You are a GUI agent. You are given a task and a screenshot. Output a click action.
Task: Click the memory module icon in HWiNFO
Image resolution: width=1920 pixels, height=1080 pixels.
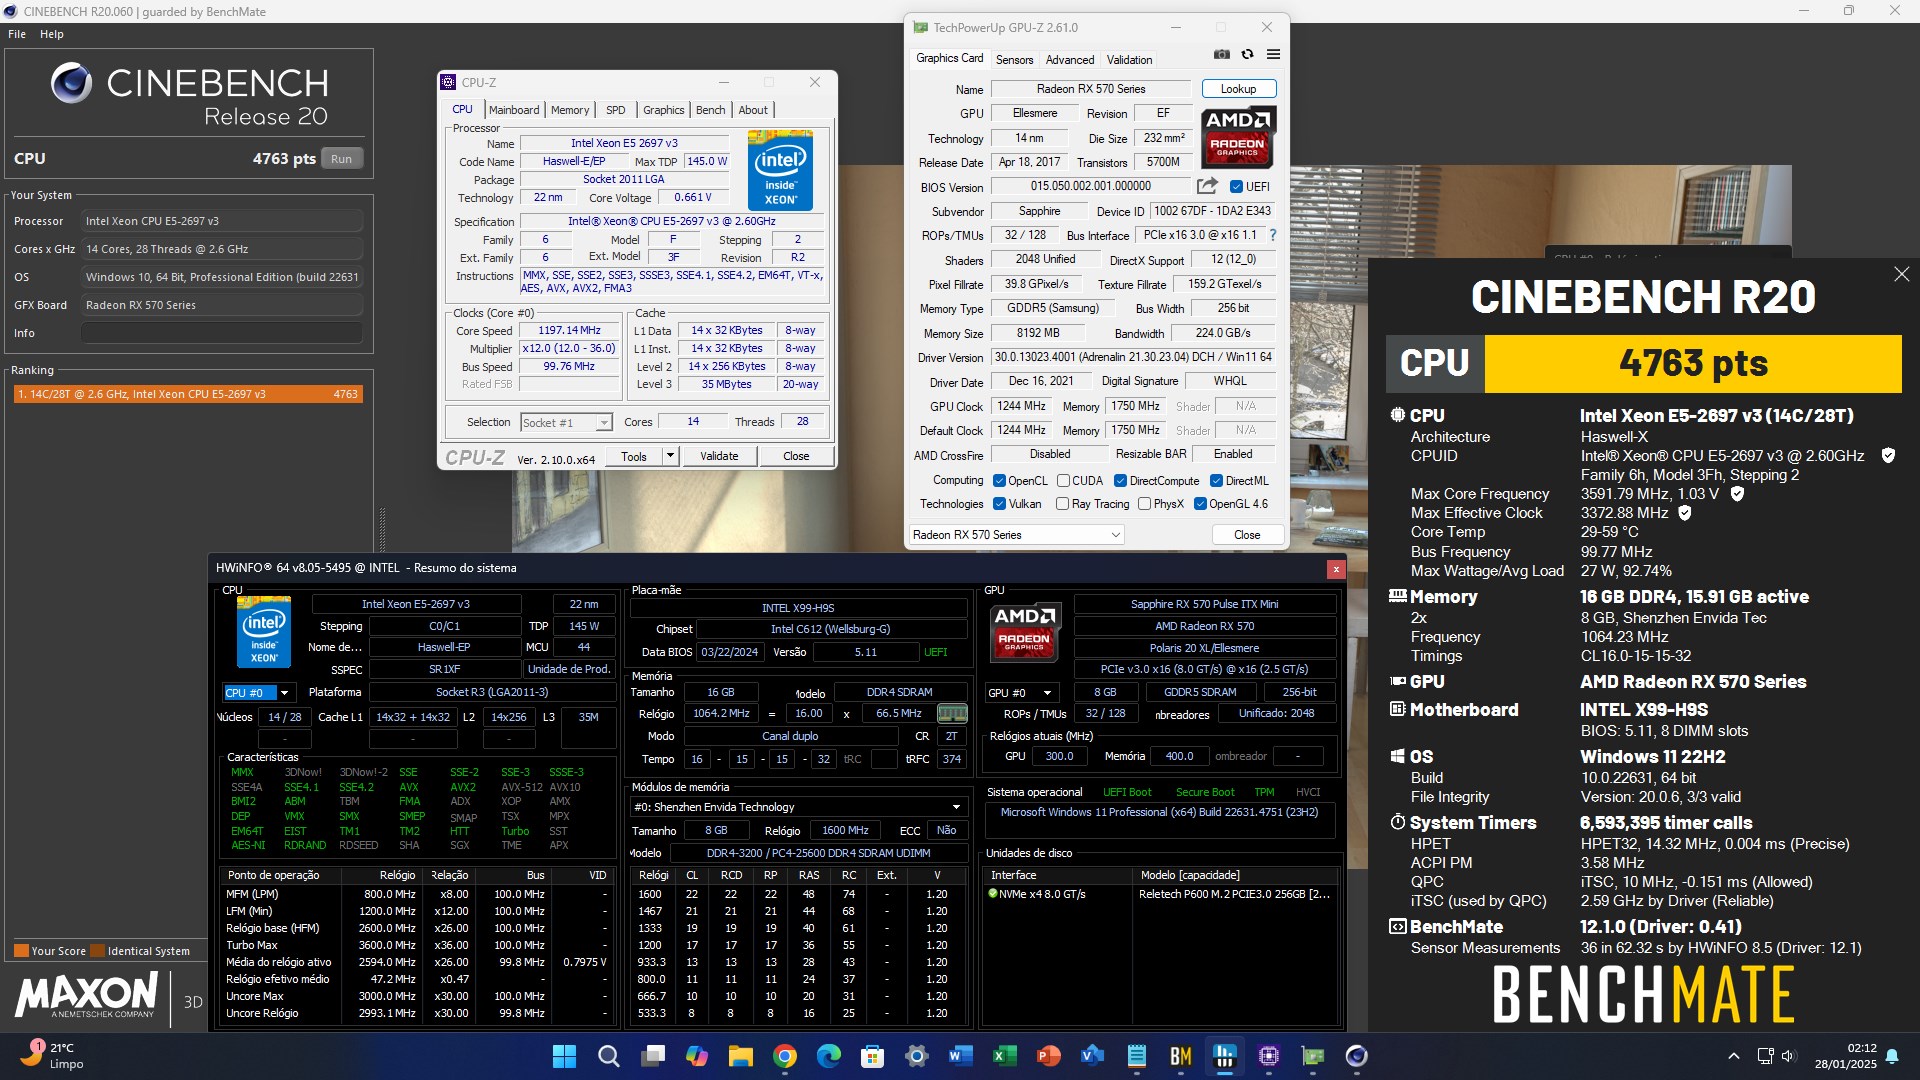coord(952,713)
